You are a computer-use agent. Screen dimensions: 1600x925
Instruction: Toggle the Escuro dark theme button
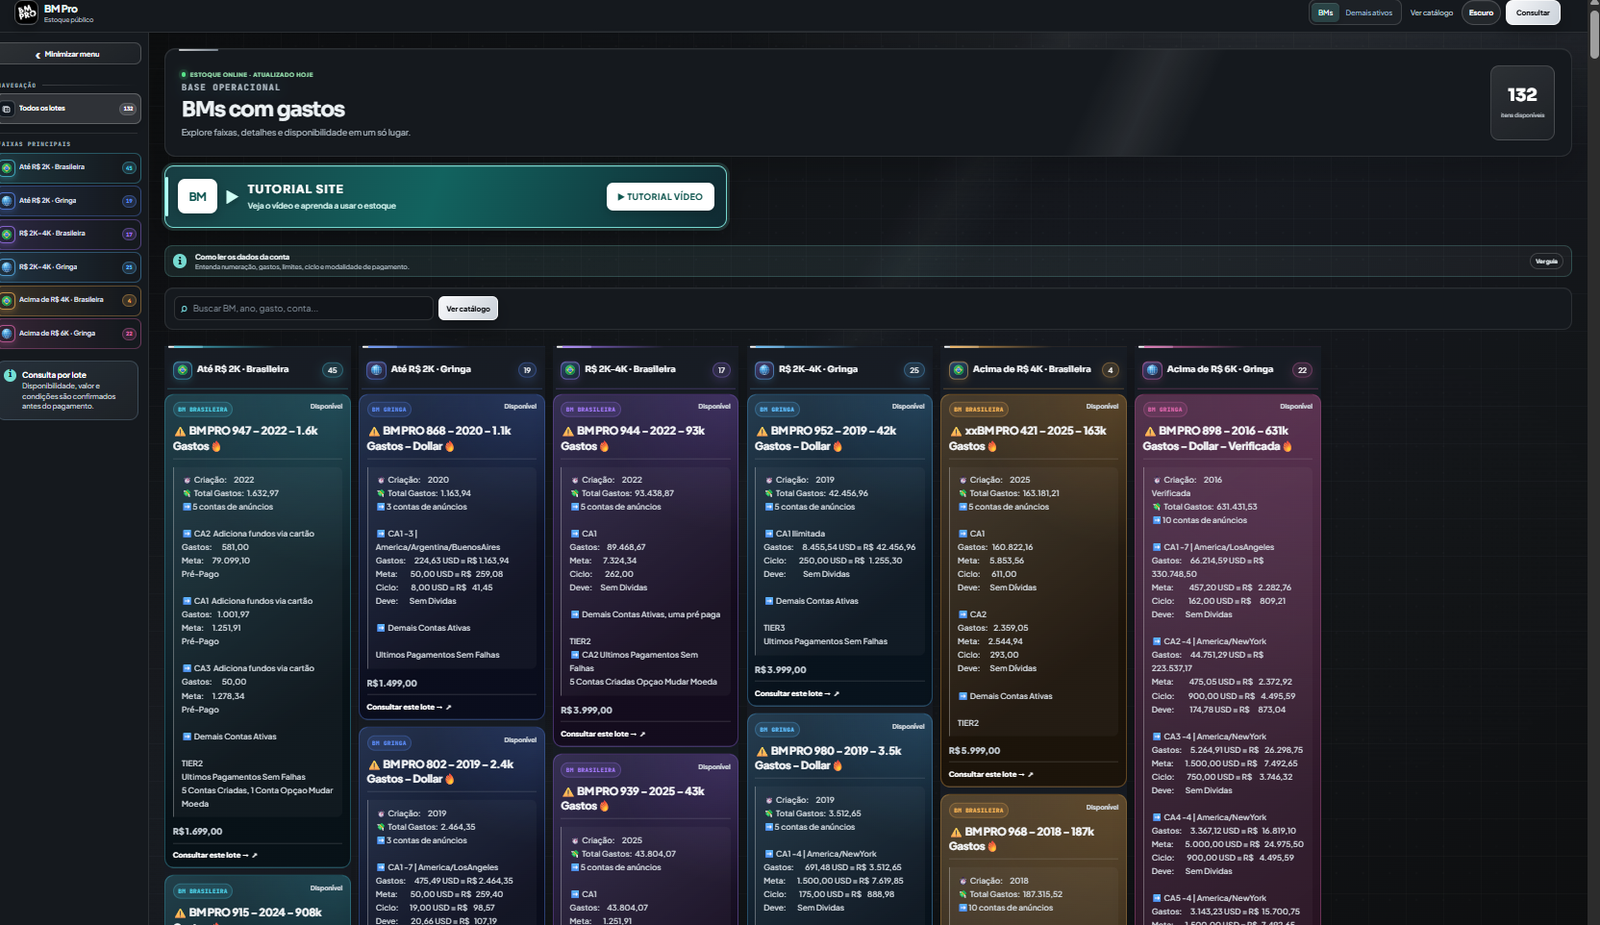point(1481,13)
